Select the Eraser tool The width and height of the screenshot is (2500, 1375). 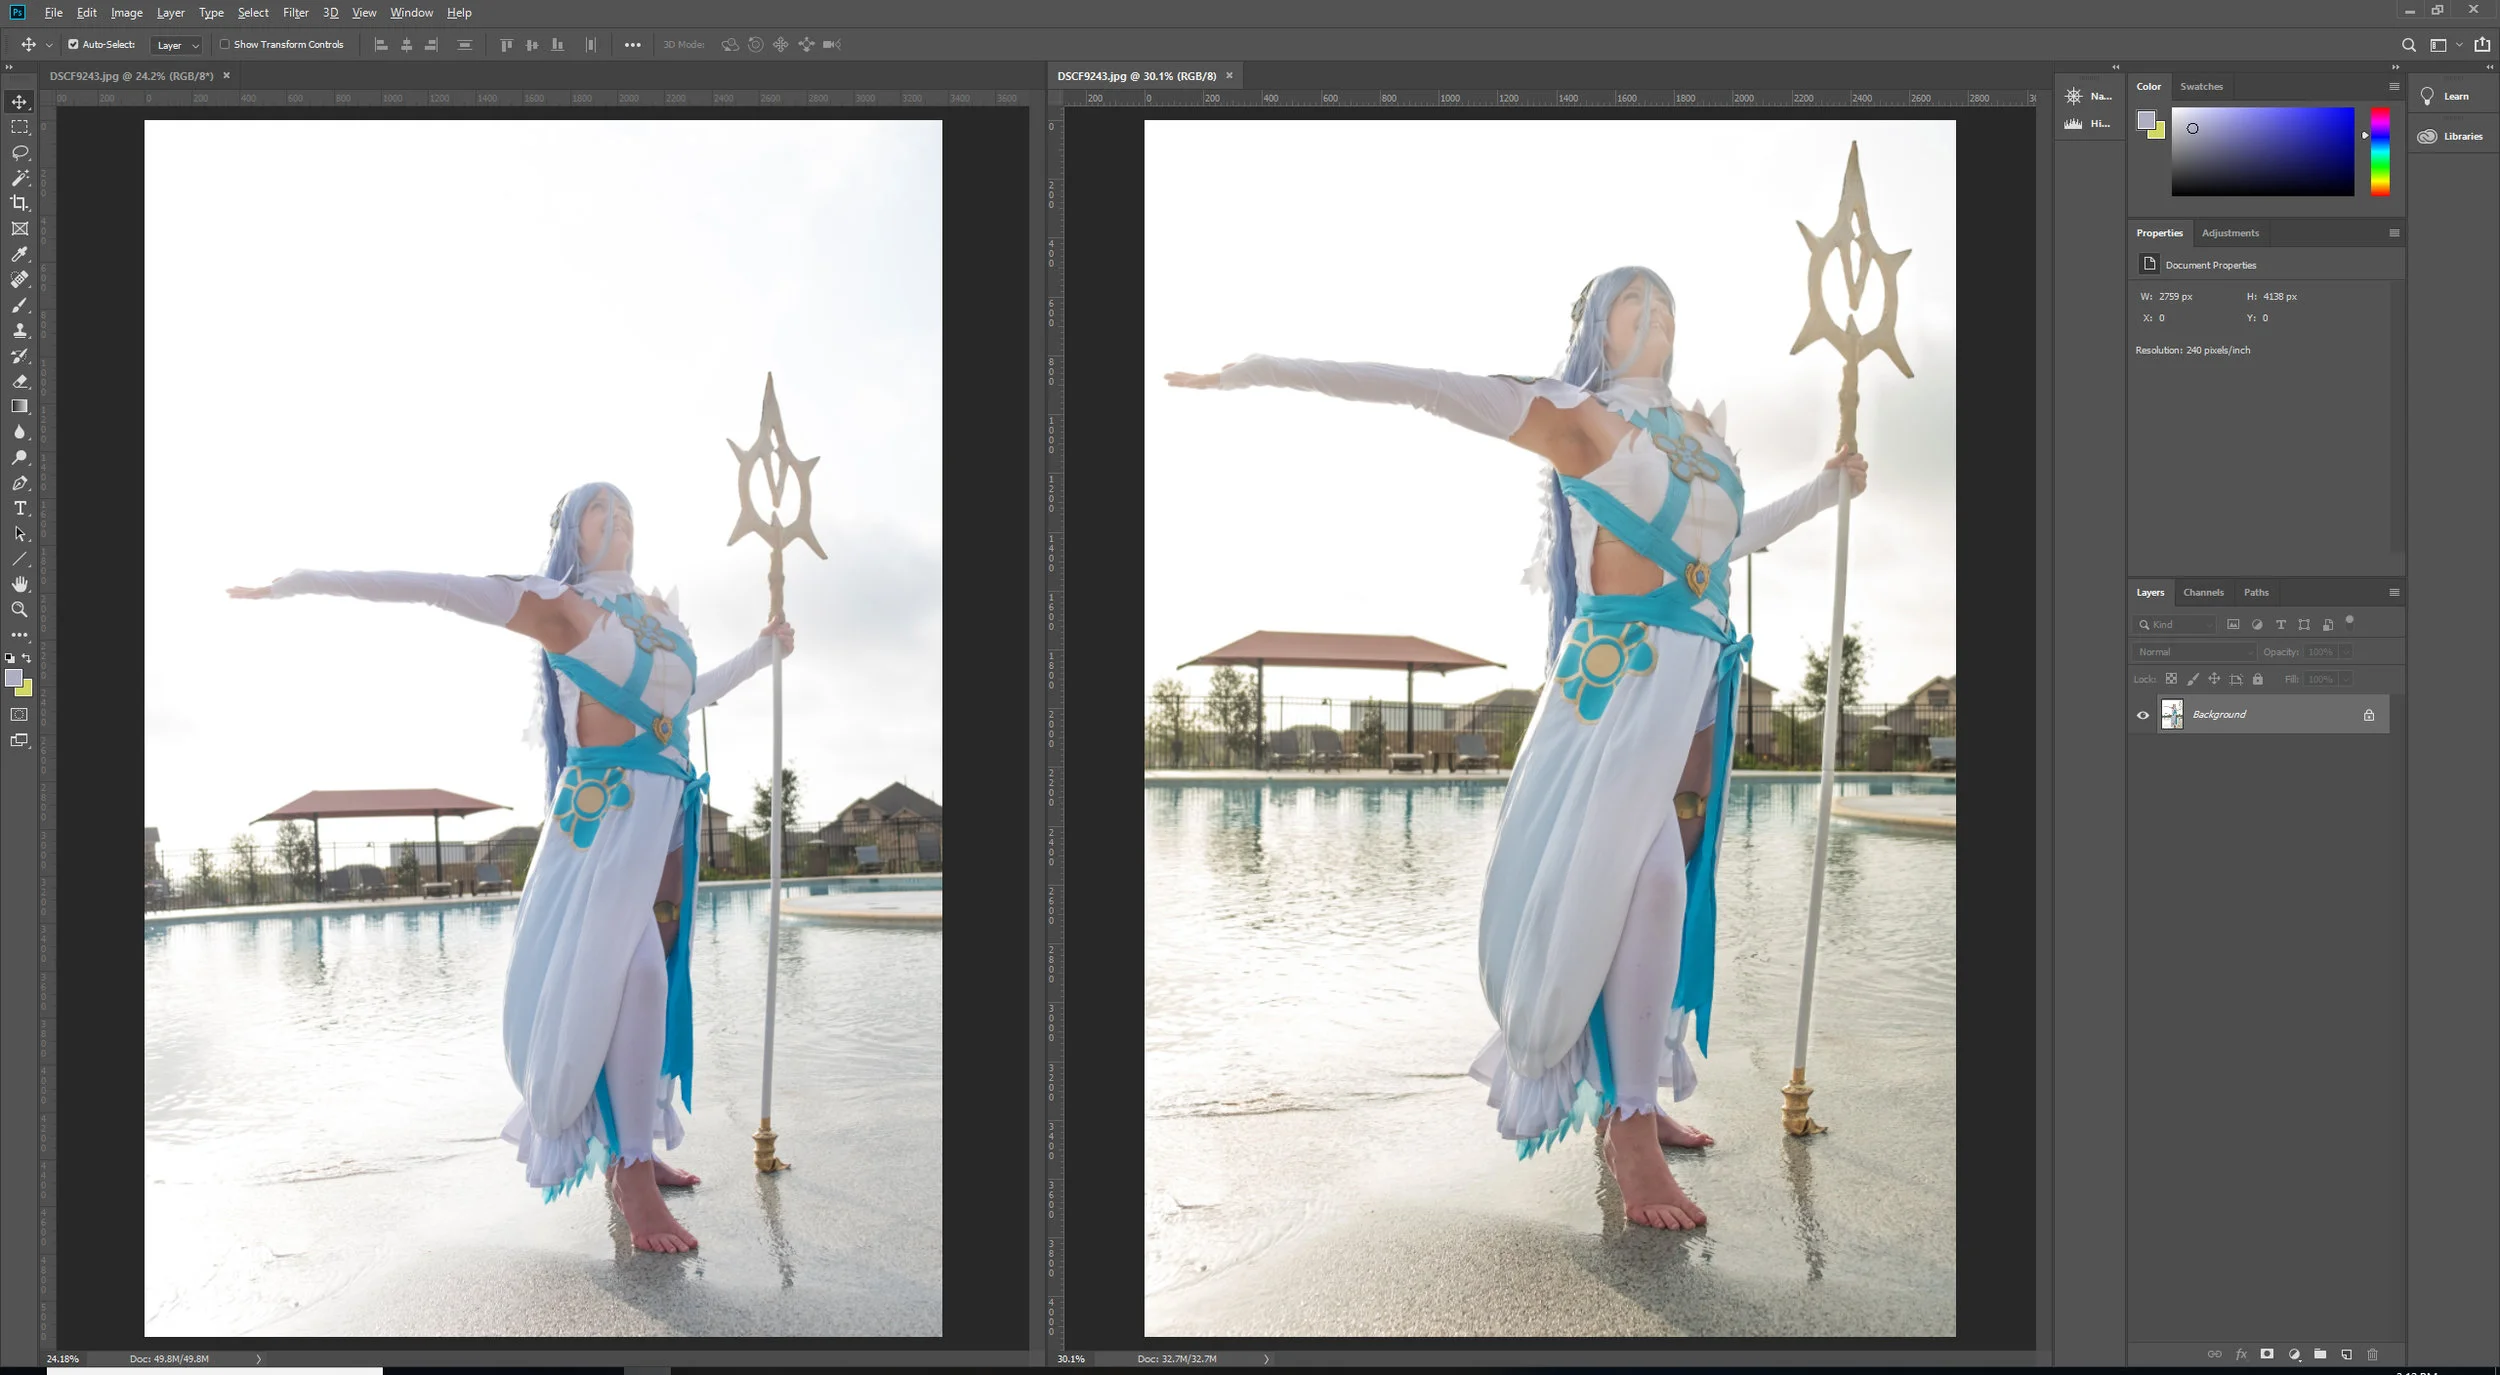click(20, 381)
